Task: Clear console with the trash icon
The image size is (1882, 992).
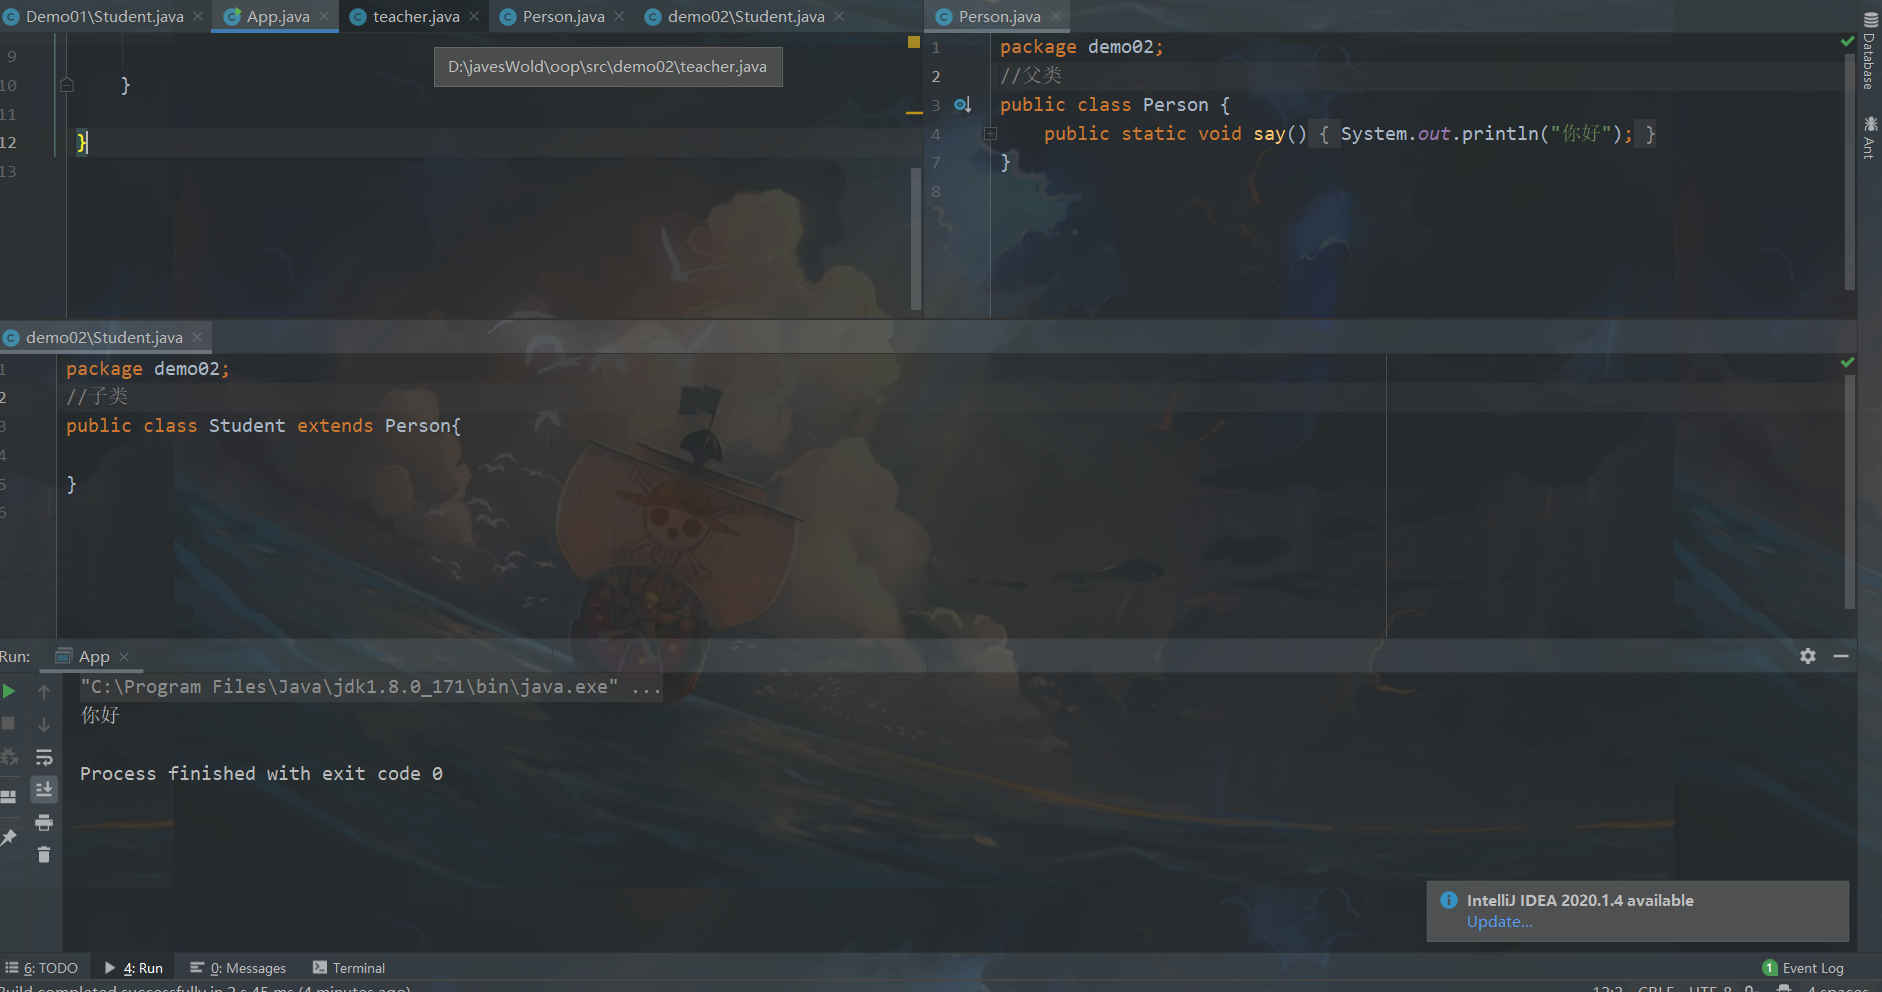Action: click(x=44, y=855)
